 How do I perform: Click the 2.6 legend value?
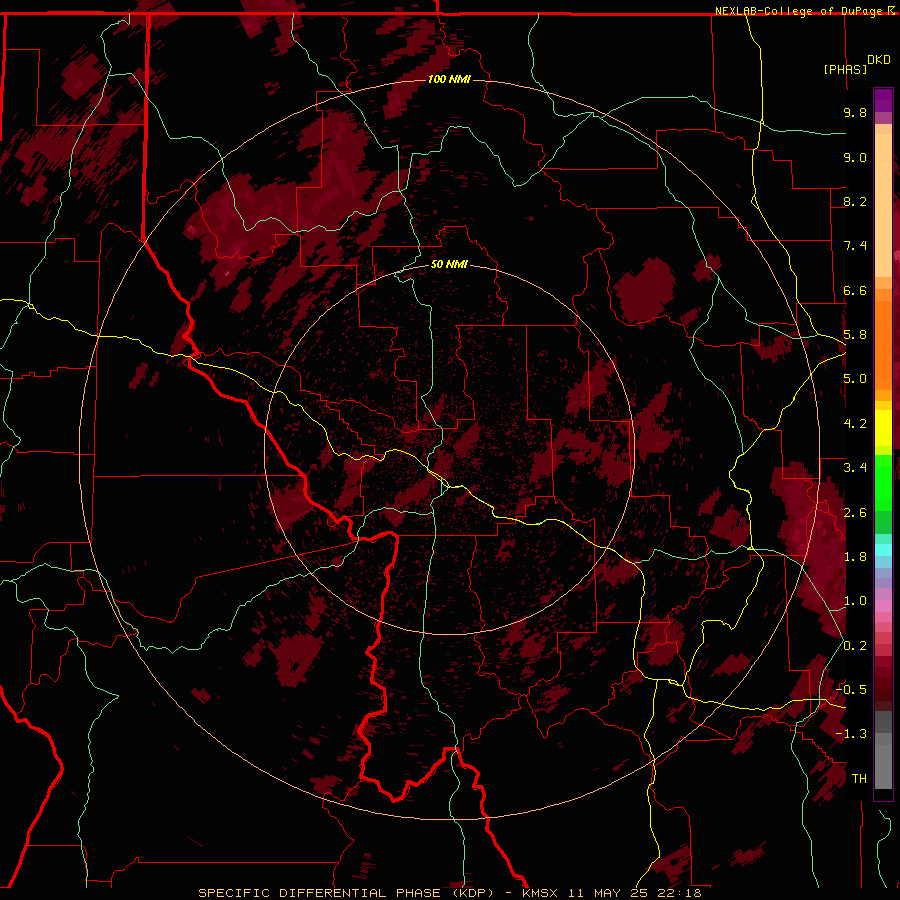pos(855,512)
